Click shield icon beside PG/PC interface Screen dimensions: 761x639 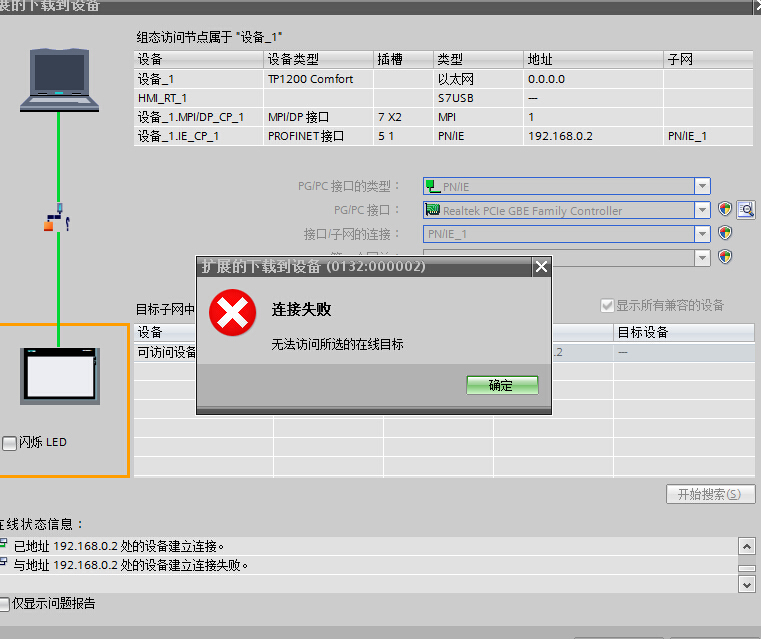click(725, 209)
